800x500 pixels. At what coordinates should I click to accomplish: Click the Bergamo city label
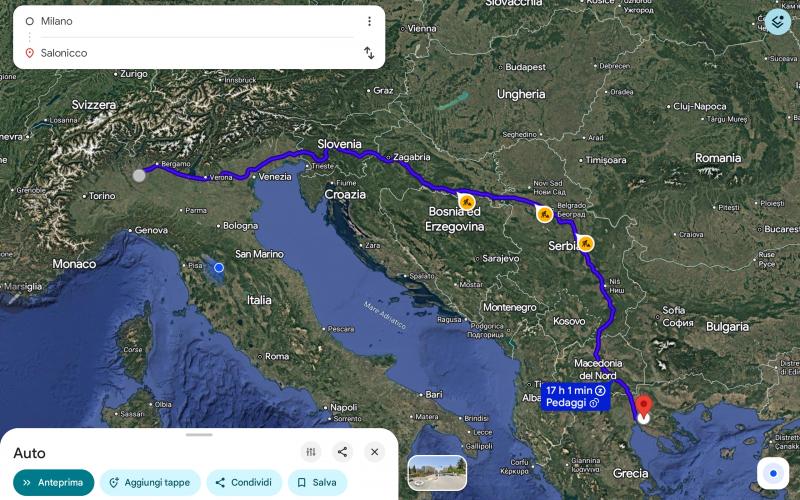coord(176,164)
